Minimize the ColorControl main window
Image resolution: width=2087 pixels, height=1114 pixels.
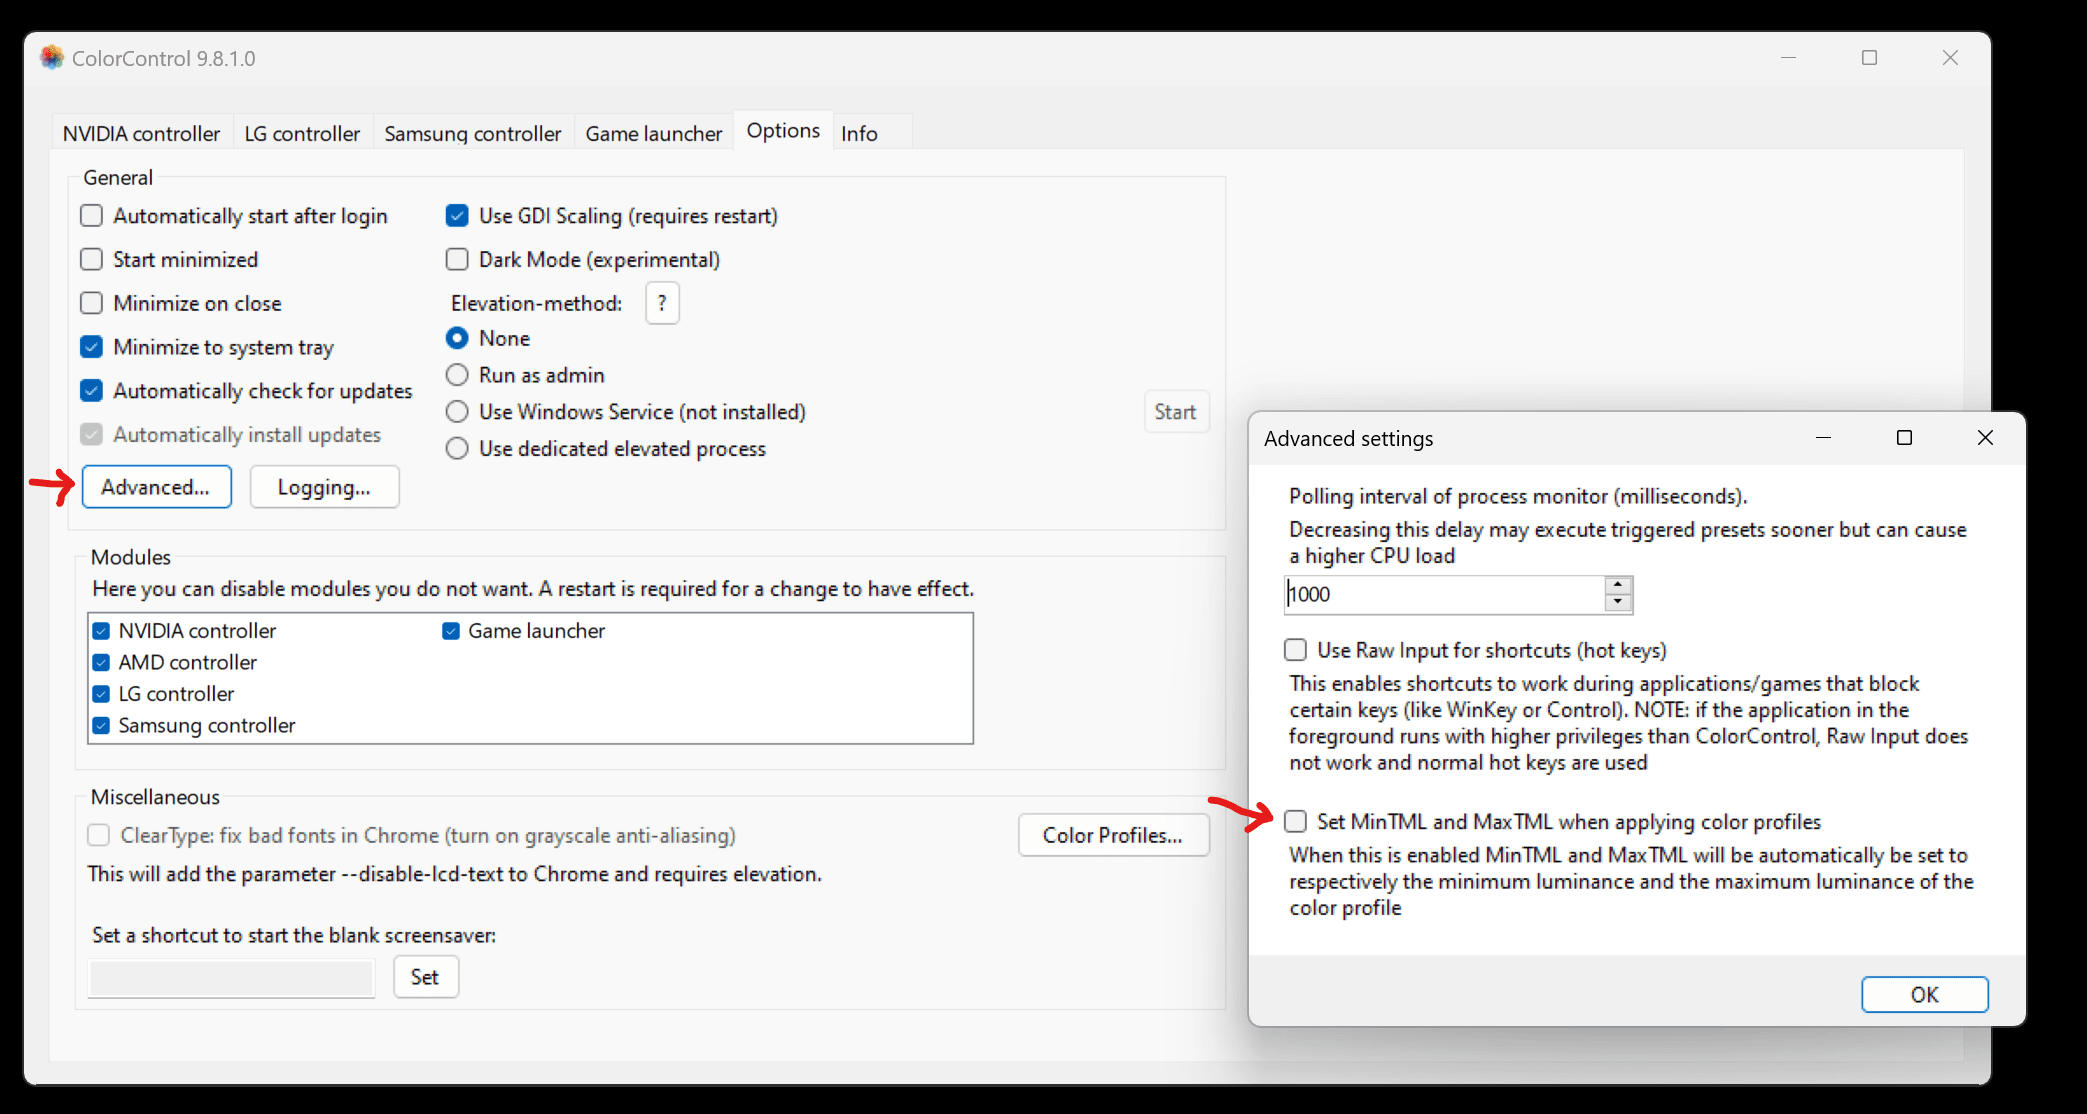[x=1789, y=58]
